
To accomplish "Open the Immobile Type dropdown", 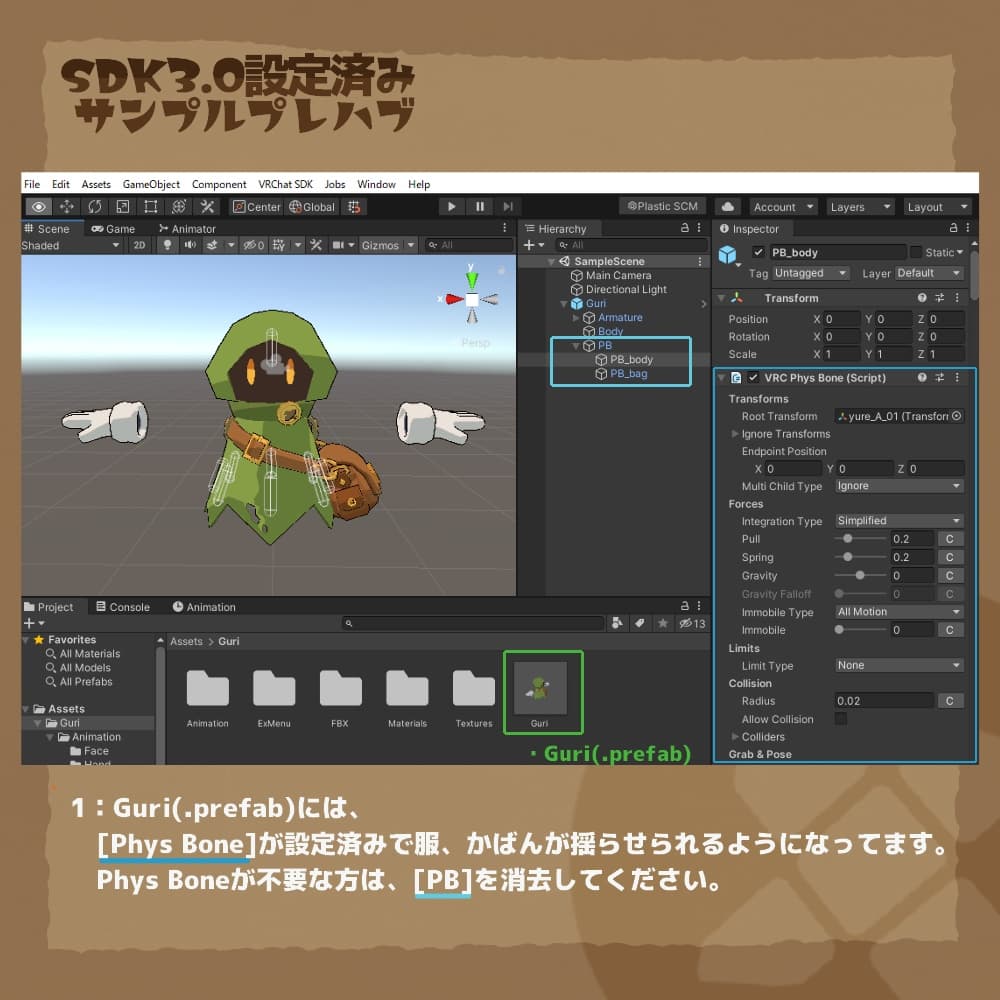I will click(897, 612).
